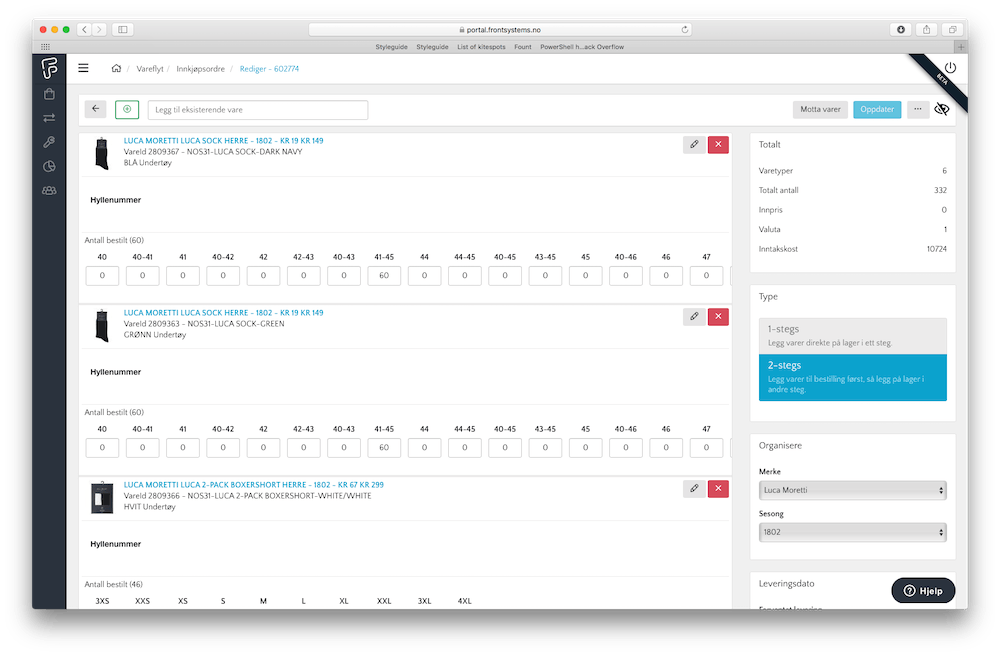This screenshot has width=1000, height=655.
Task: Click size 41-45 quantity field for GREEN sock
Action: (384, 448)
